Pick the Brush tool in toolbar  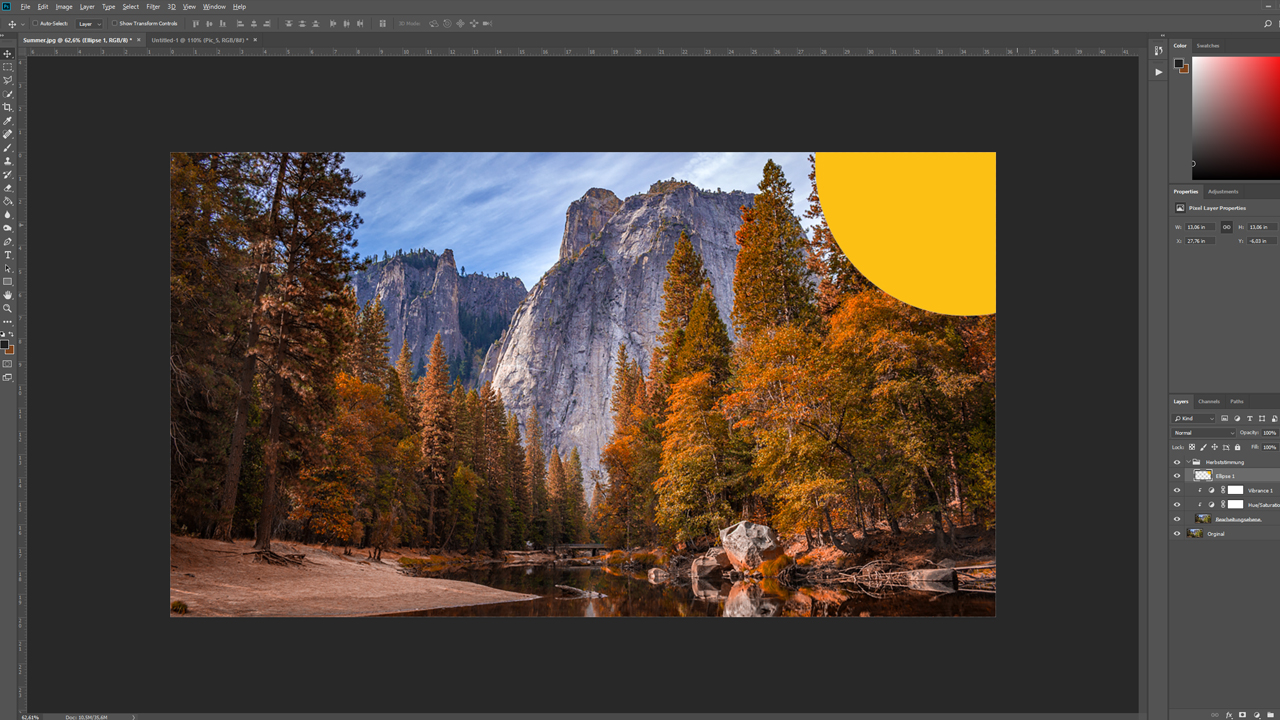(x=8, y=147)
